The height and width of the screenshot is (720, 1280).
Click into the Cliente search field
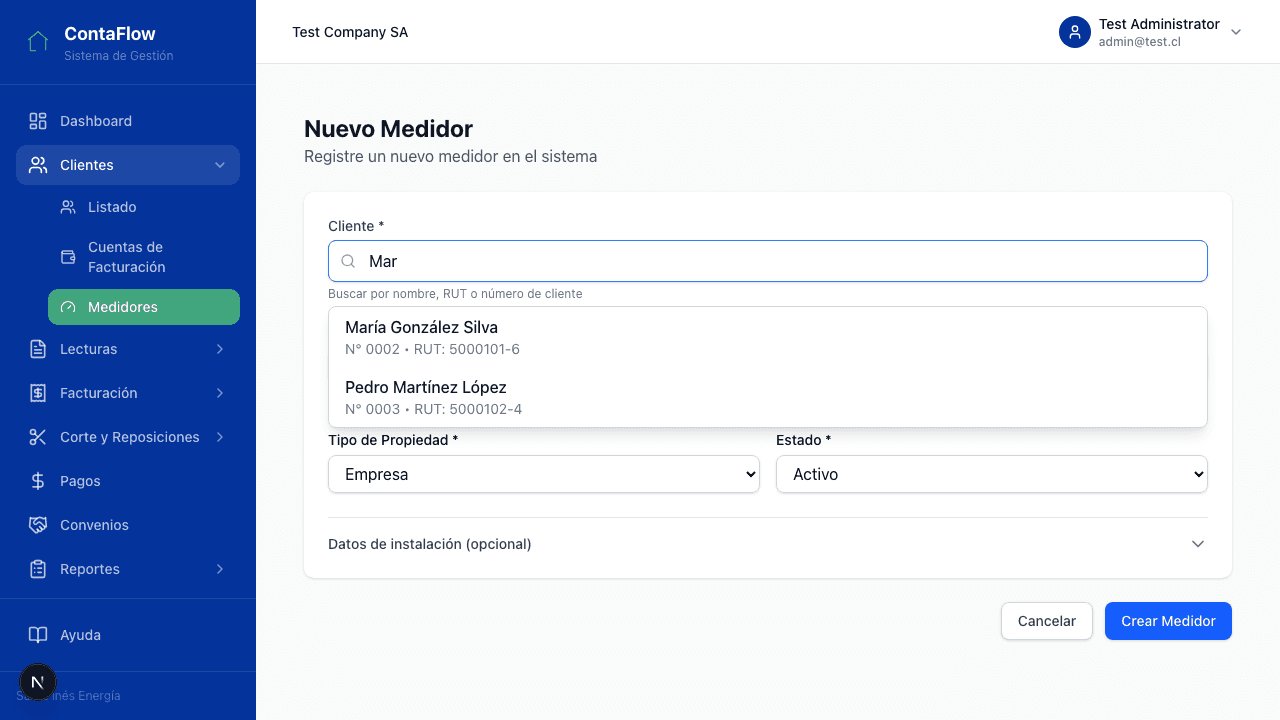(x=768, y=261)
